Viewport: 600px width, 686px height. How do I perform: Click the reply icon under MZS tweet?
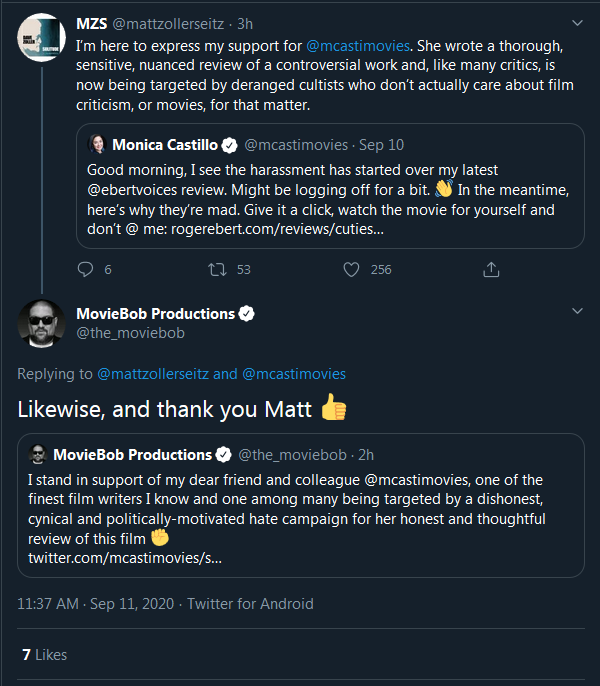point(85,269)
